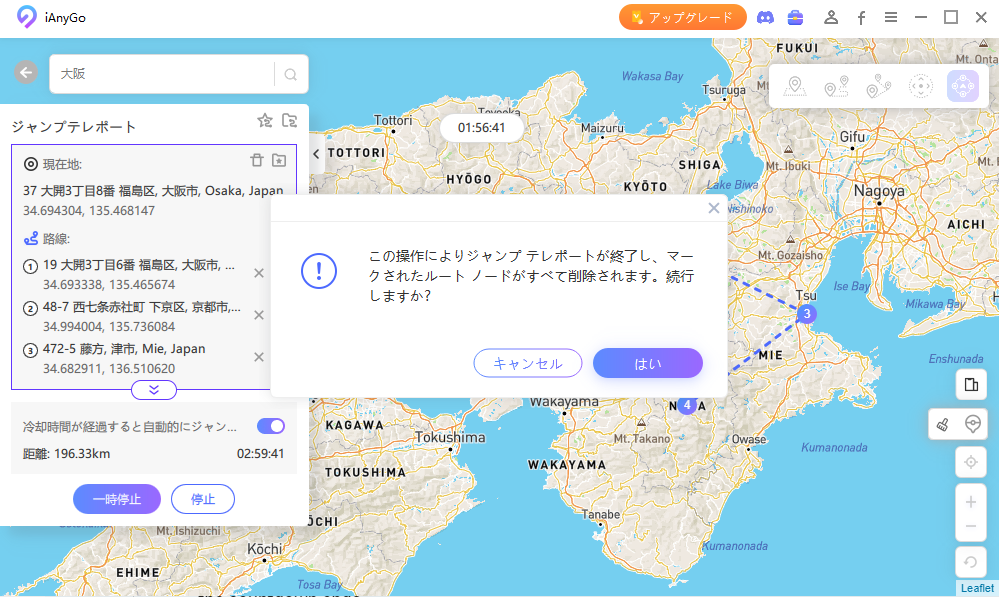This screenshot has height=597, width=999.
Task: Open the hamburger main menu
Action: [x=891, y=17]
